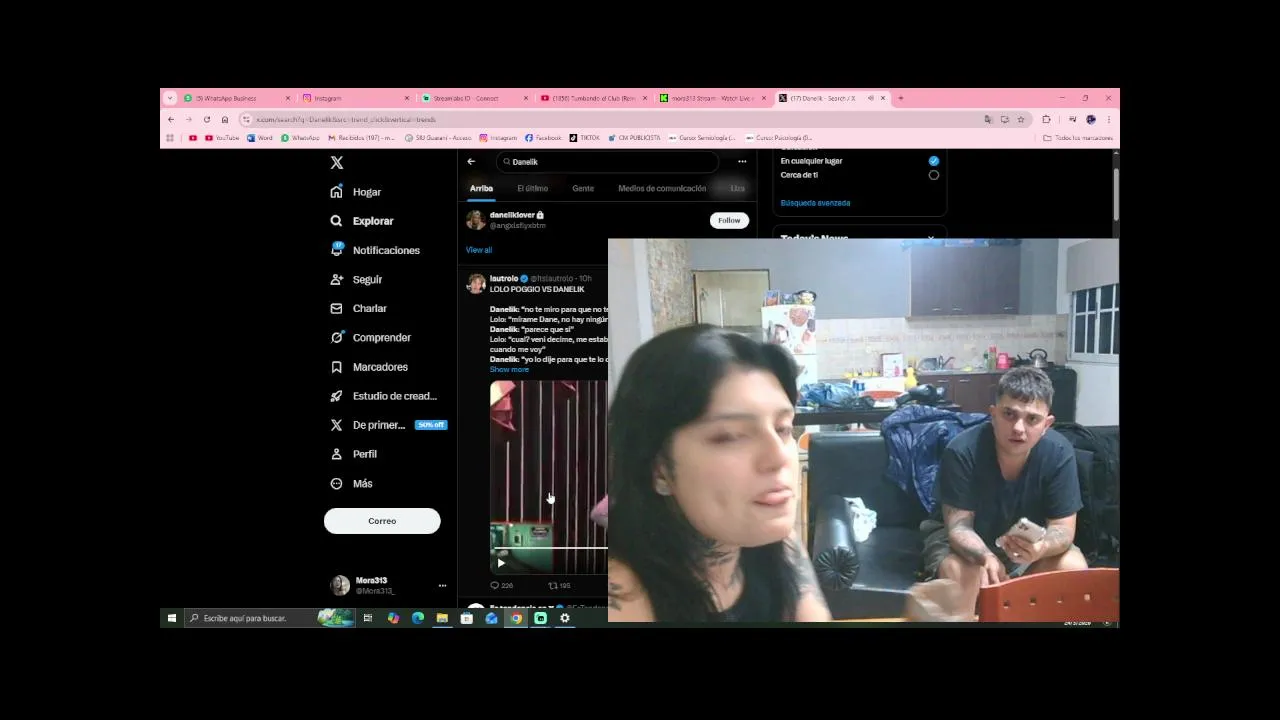Click Correo post button
The width and height of the screenshot is (1280, 720).
[x=382, y=521]
